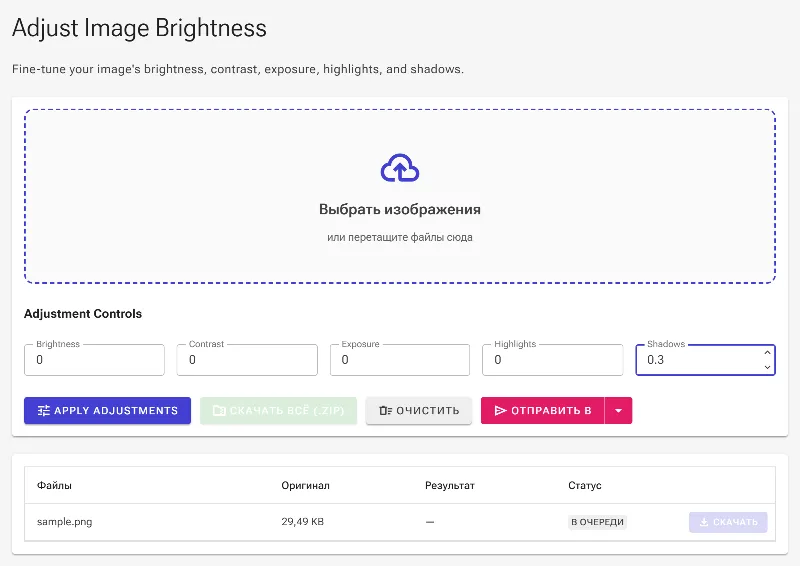Click the folder icon on Скачать всё
This screenshot has height=566, width=800.
coord(219,410)
